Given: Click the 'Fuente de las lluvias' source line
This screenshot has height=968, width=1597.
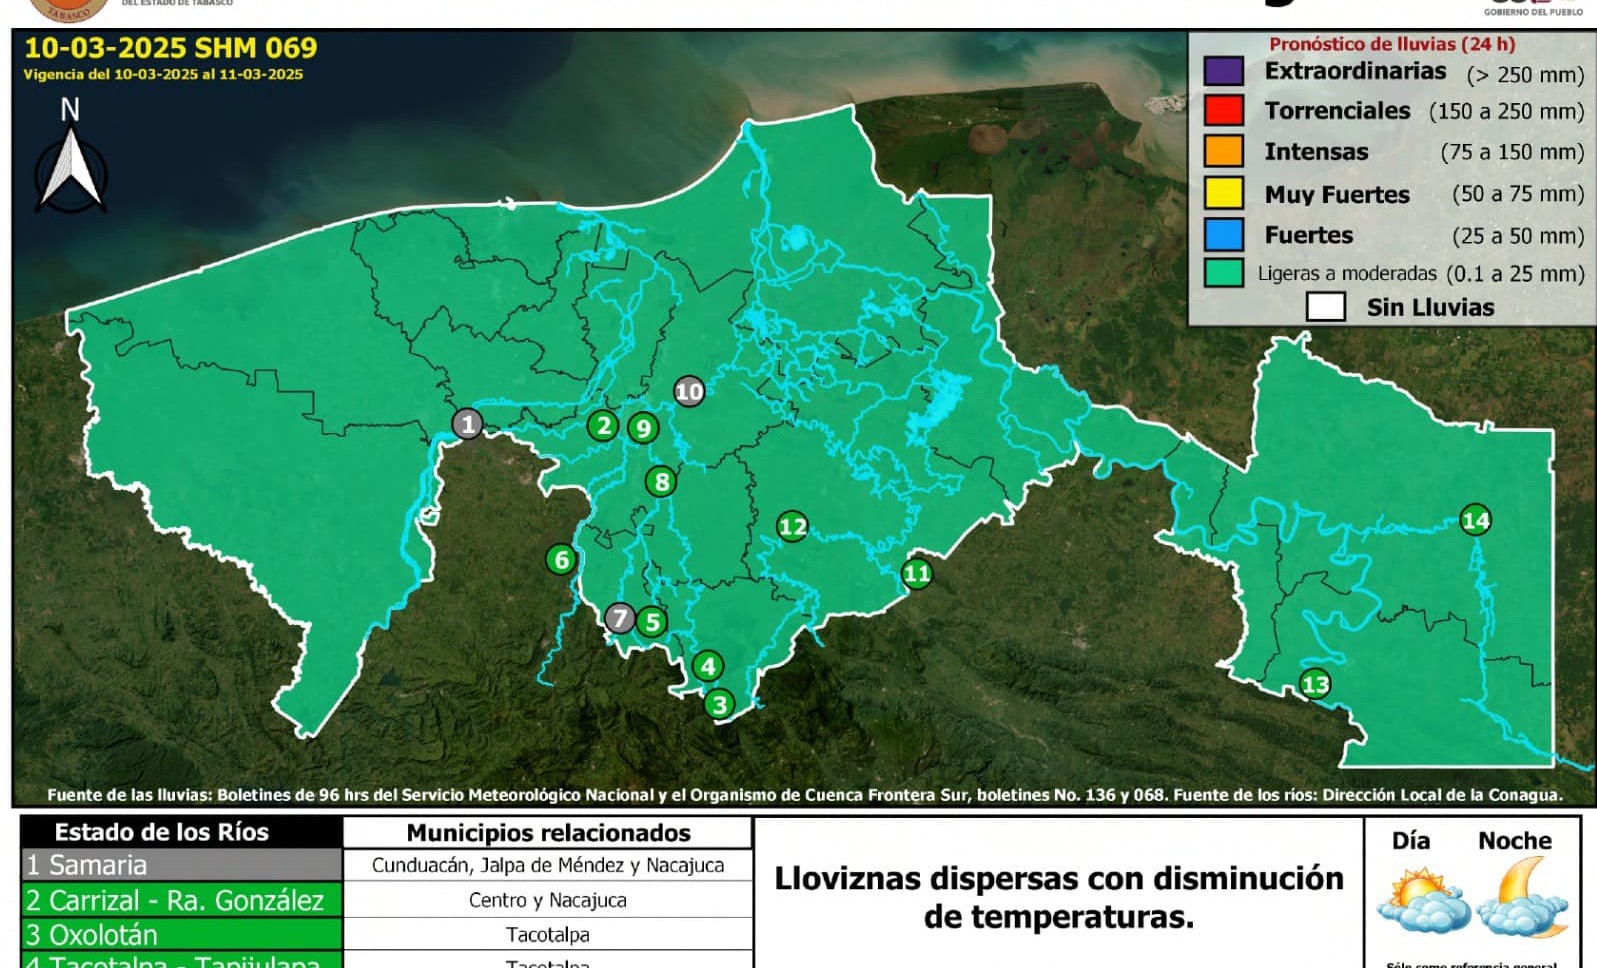Looking at the screenshot, I should click(x=805, y=795).
